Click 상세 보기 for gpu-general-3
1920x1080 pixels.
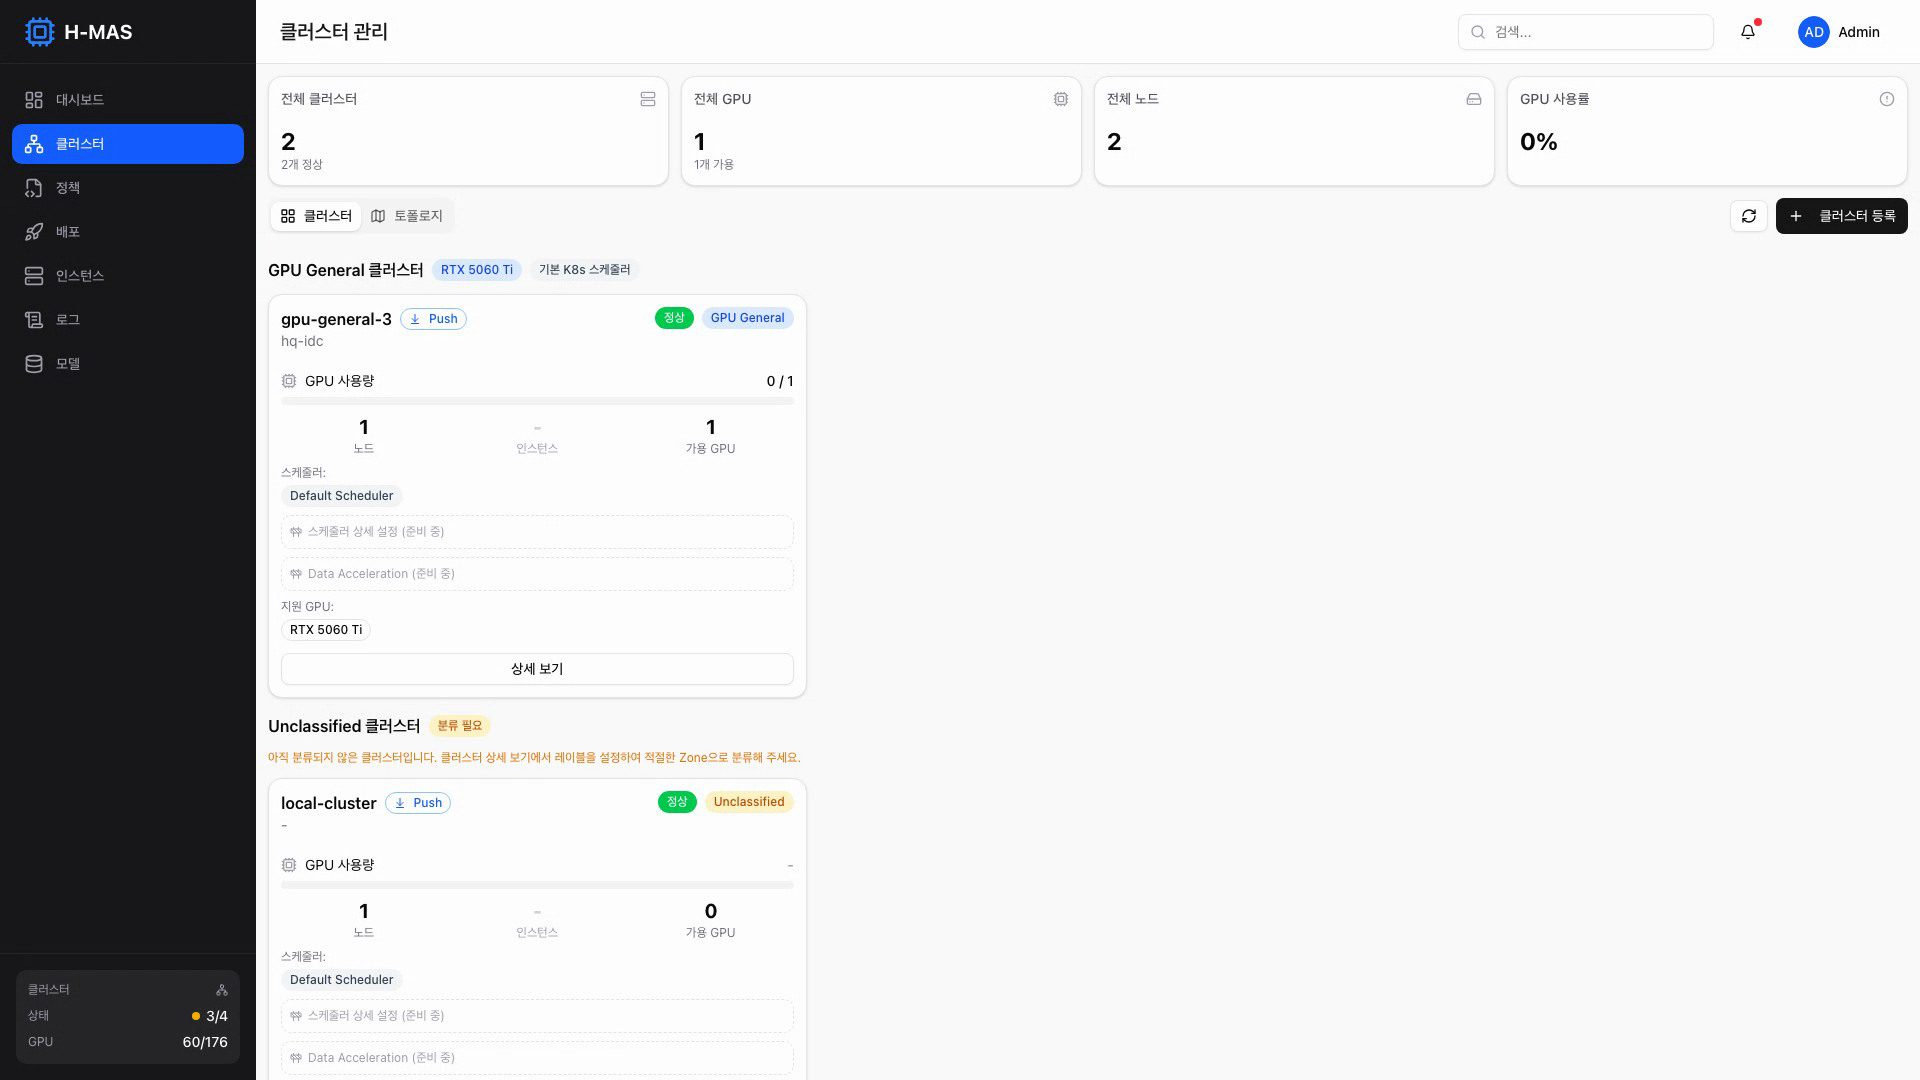click(537, 669)
